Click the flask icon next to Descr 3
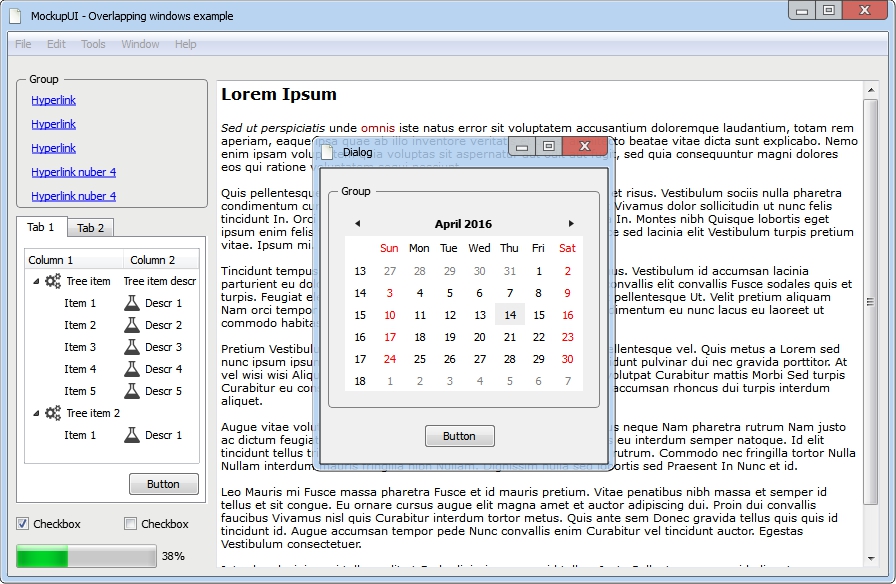The height and width of the screenshot is (584, 896). tap(132, 347)
